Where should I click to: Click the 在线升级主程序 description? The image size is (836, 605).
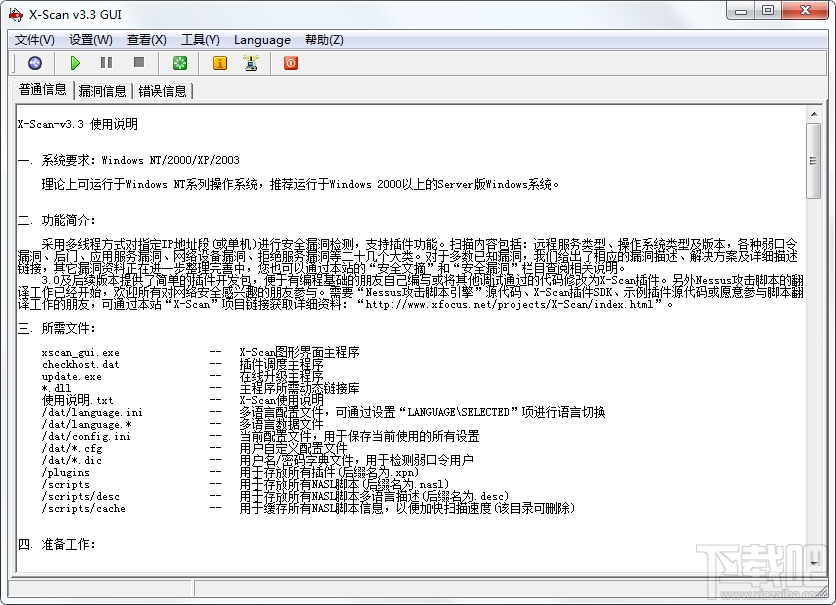(x=282, y=376)
